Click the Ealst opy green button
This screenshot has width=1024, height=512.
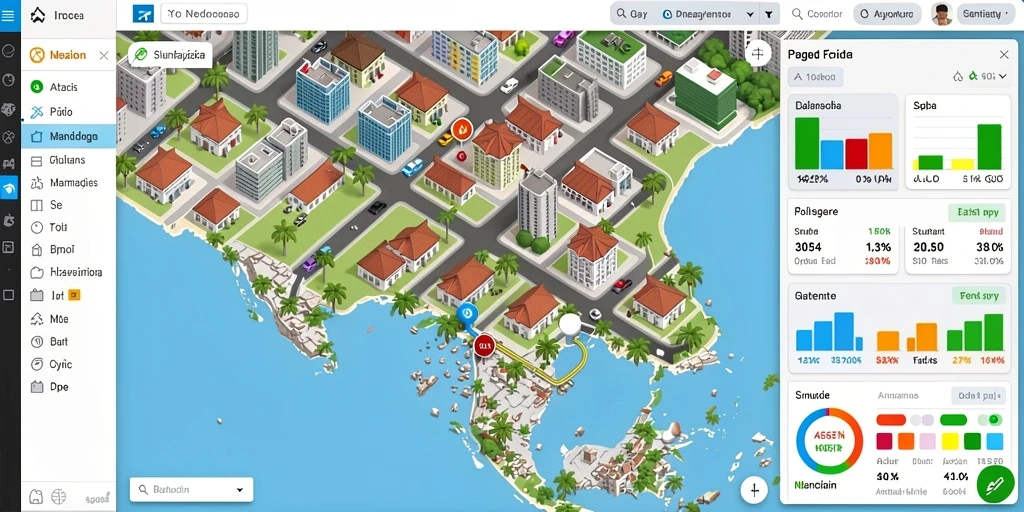[x=978, y=212]
